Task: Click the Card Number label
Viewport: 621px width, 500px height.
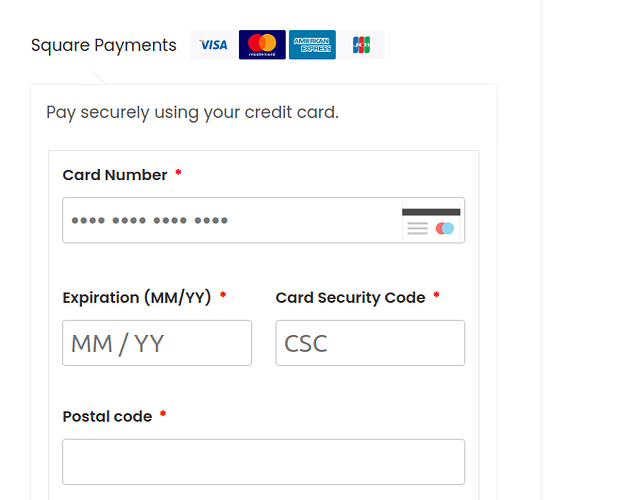Action: [x=115, y=175]
